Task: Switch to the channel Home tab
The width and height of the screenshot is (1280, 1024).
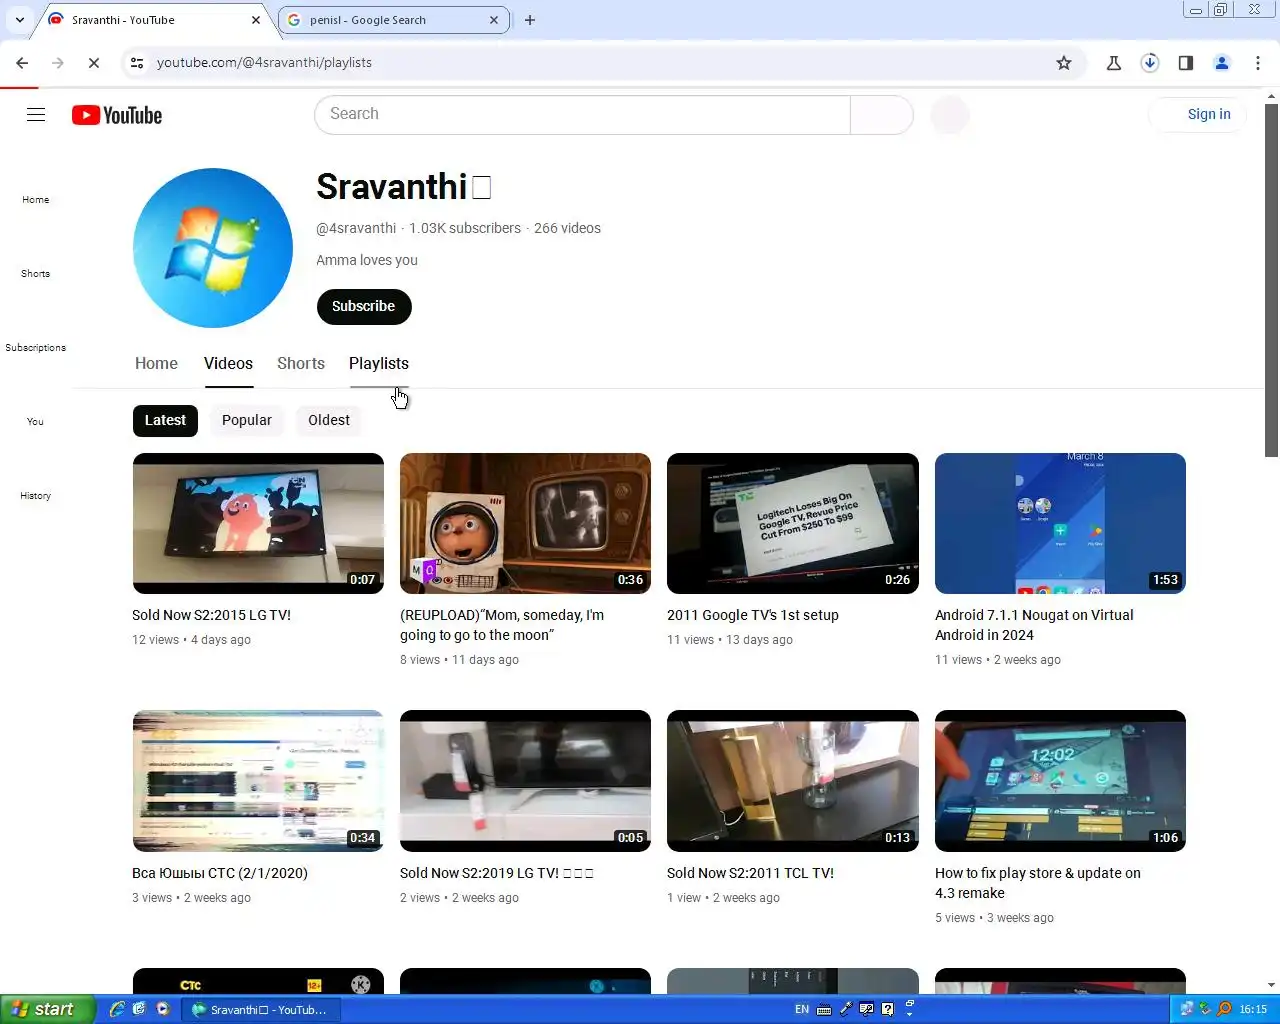Action: click(156, 363)
